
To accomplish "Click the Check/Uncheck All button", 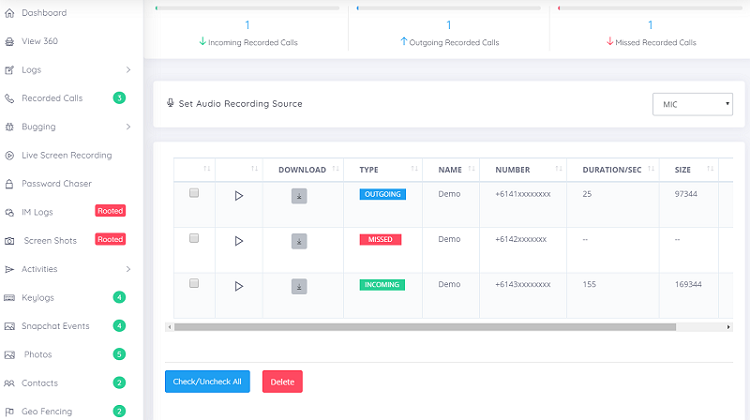I will (208, 381).
